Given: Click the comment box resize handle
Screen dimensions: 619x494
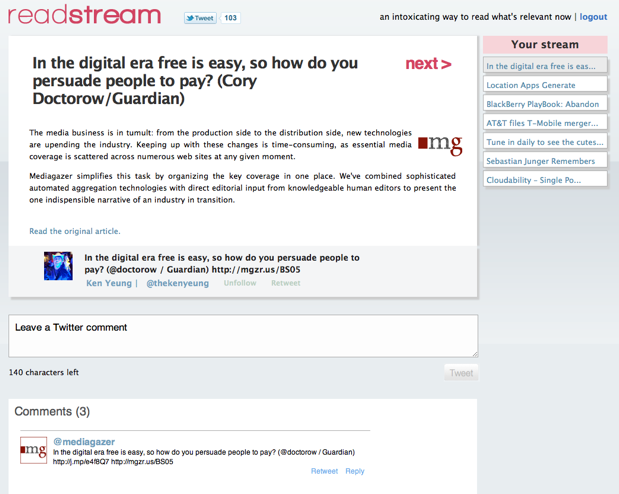Looking at the screenshot, I should (475, 354).
